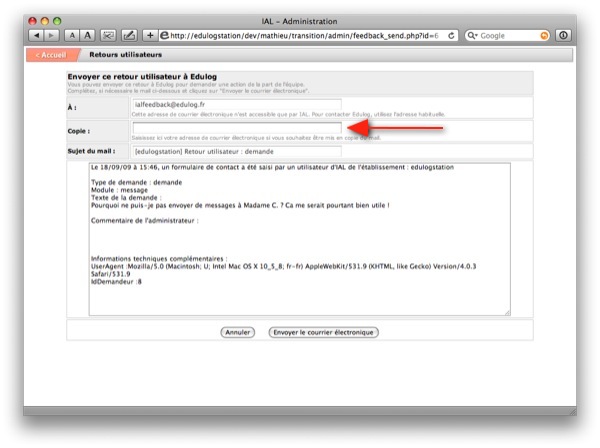This screenshot has height=448, width=600.
Task: Increase text size with large A button
Action: click(87, 35)
